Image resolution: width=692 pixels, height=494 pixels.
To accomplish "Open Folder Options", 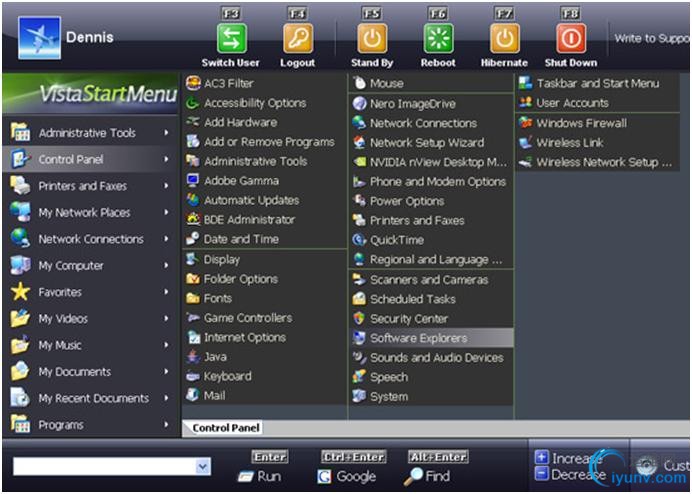I will 265,279.
